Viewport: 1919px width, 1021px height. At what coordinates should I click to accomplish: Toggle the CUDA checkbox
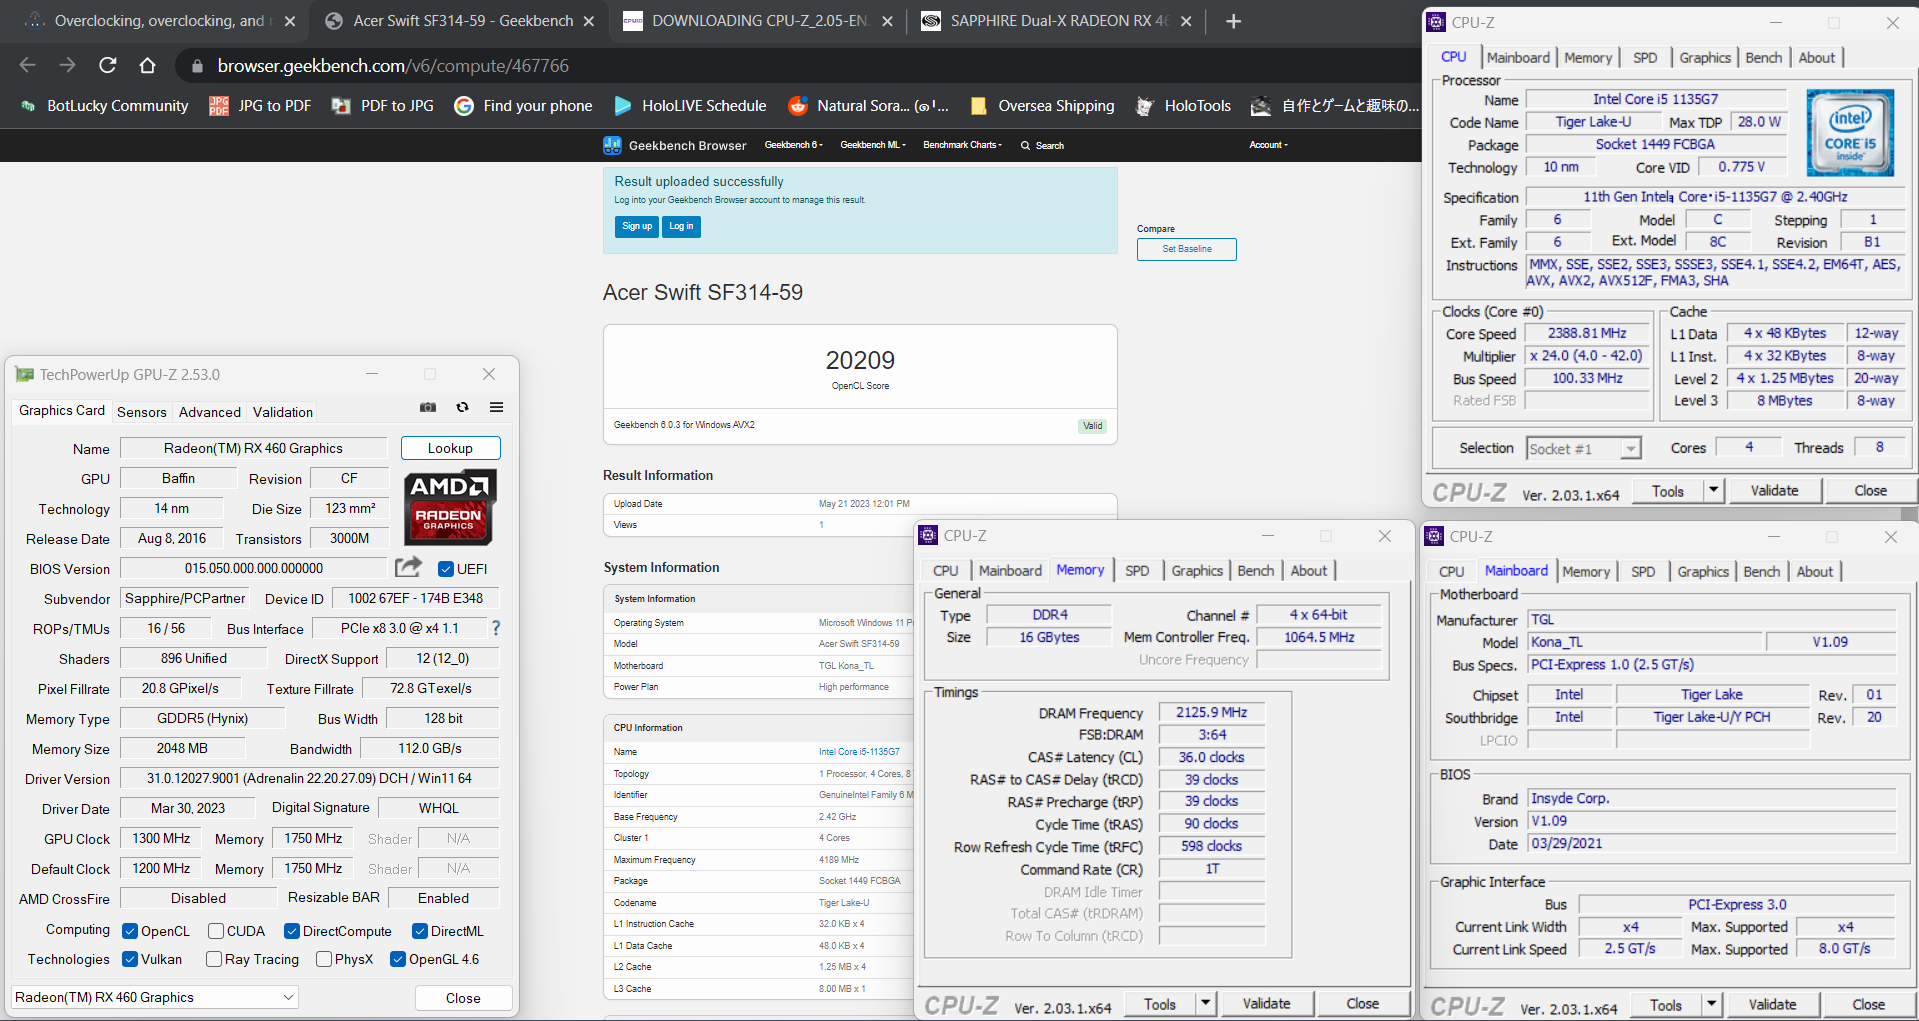[215, 931]
